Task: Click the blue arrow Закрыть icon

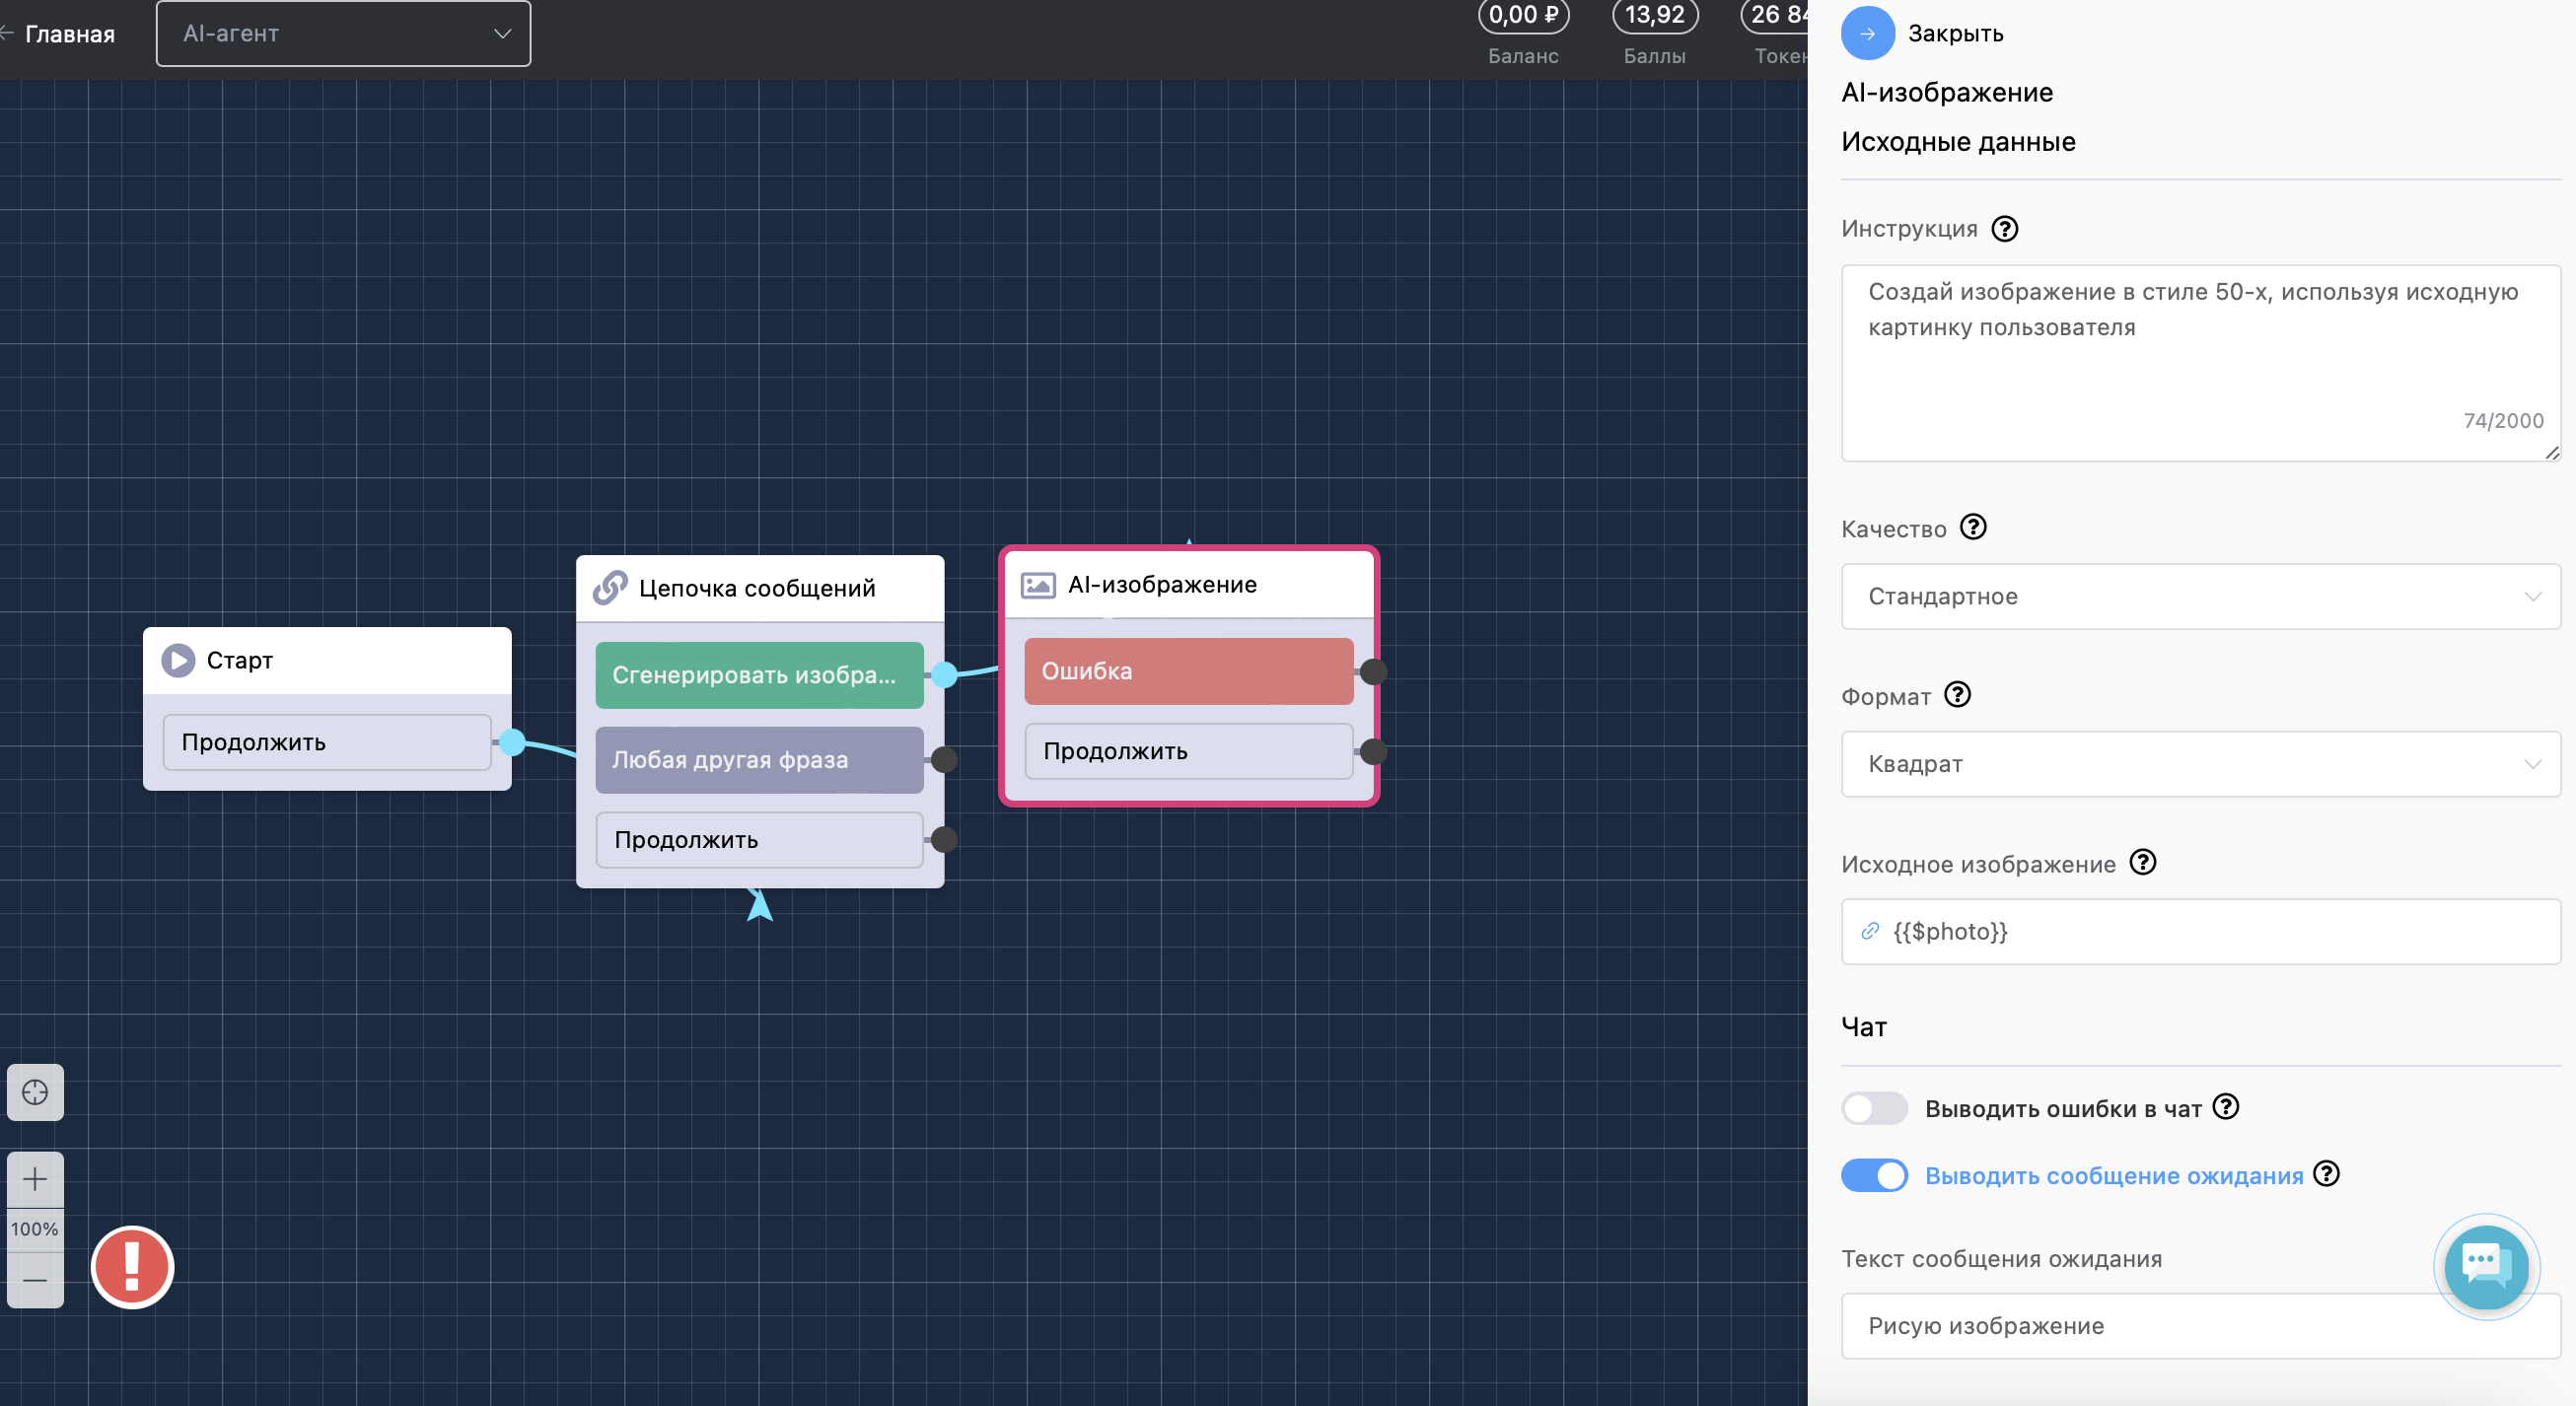Action: [1867, 33]
